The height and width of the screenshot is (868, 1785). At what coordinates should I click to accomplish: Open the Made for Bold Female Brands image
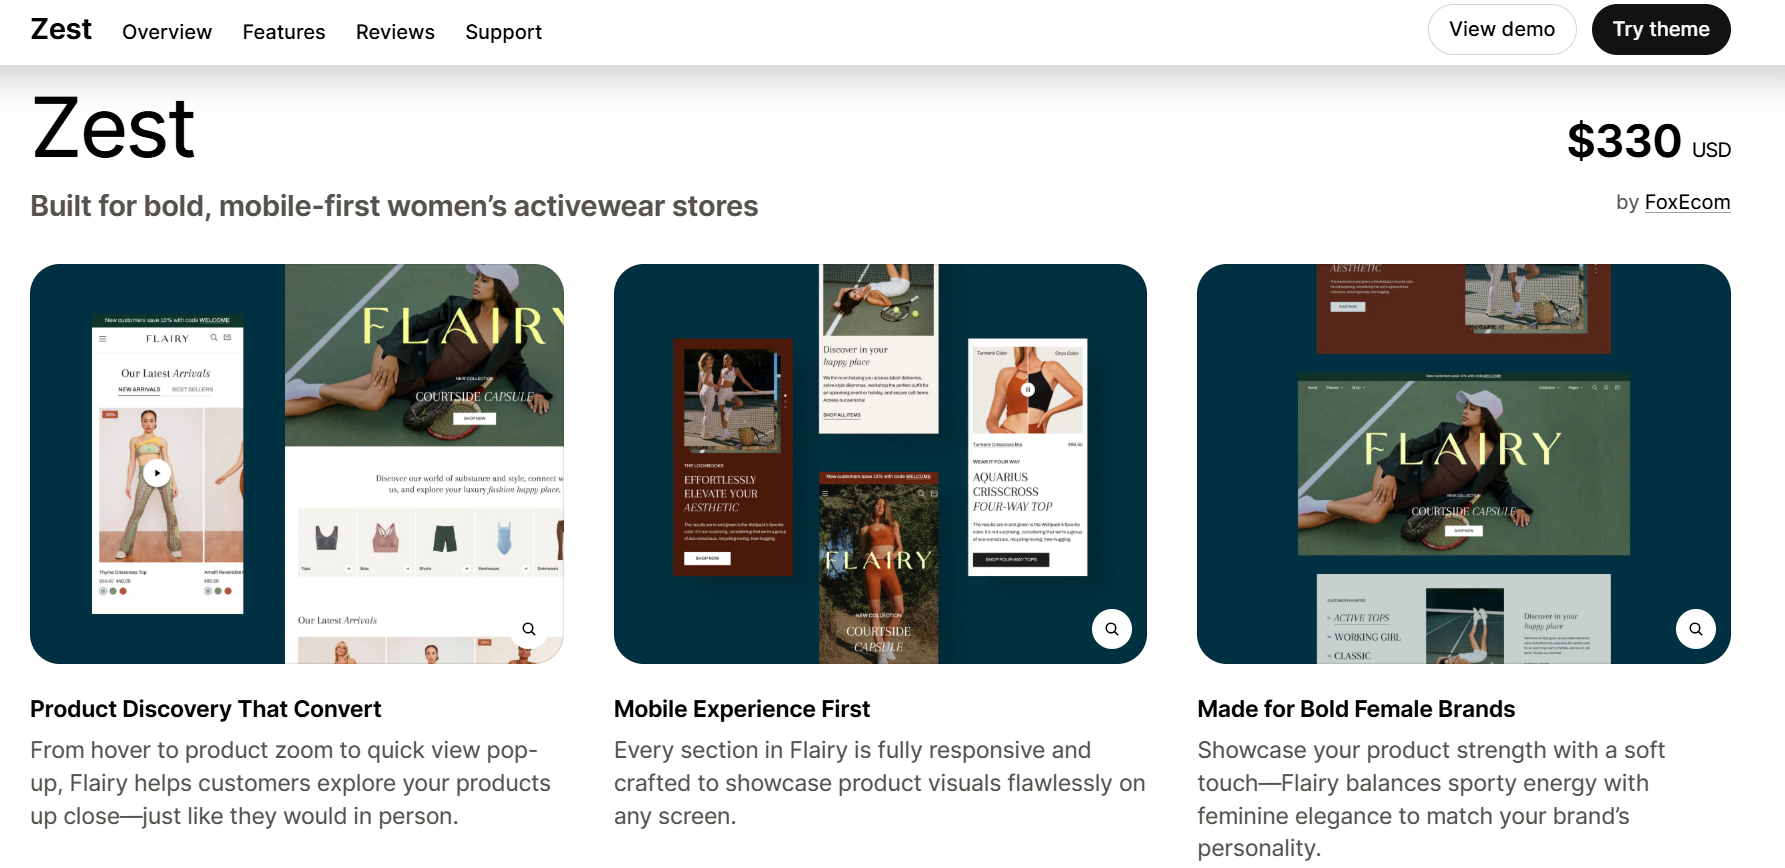point(1464,464)
